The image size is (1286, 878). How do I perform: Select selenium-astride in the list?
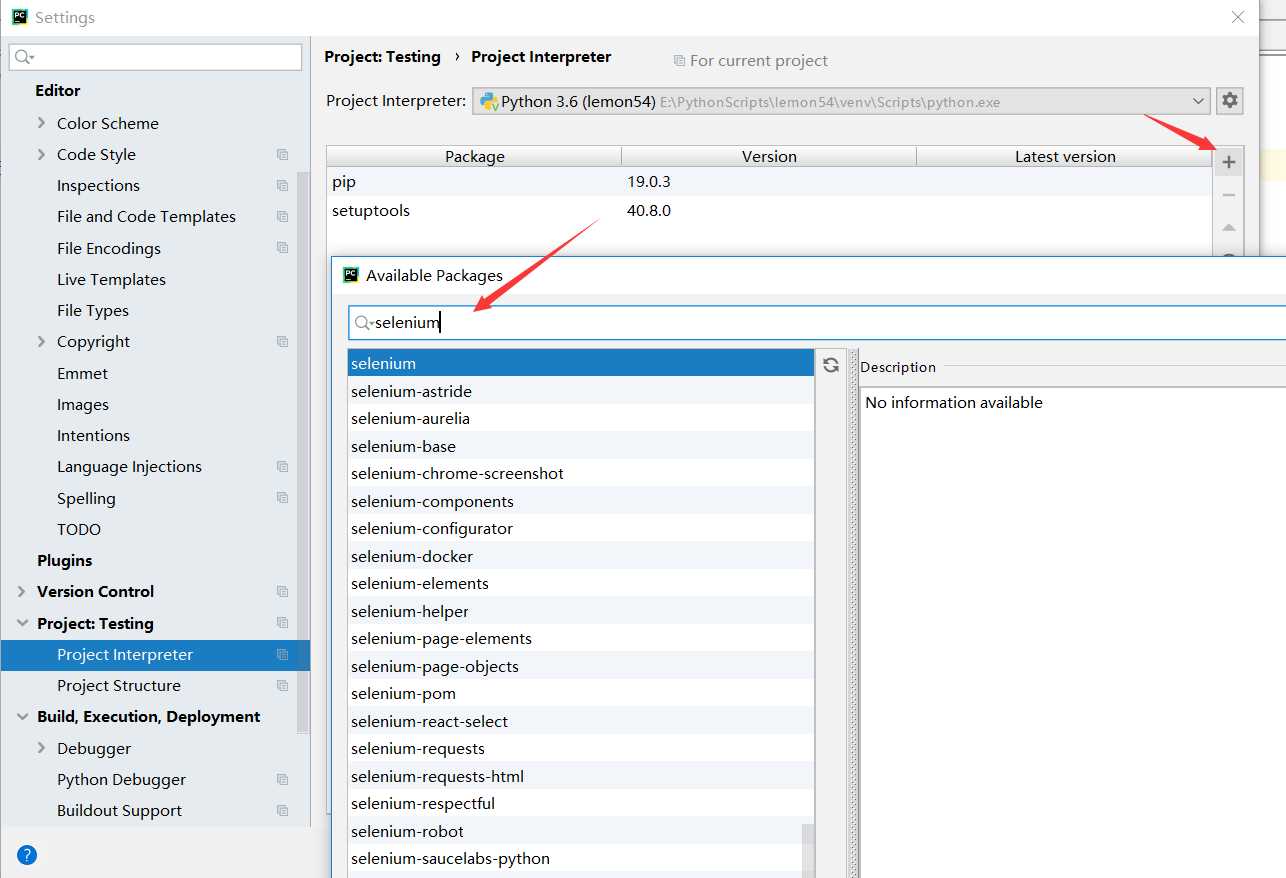pos(581,391)
